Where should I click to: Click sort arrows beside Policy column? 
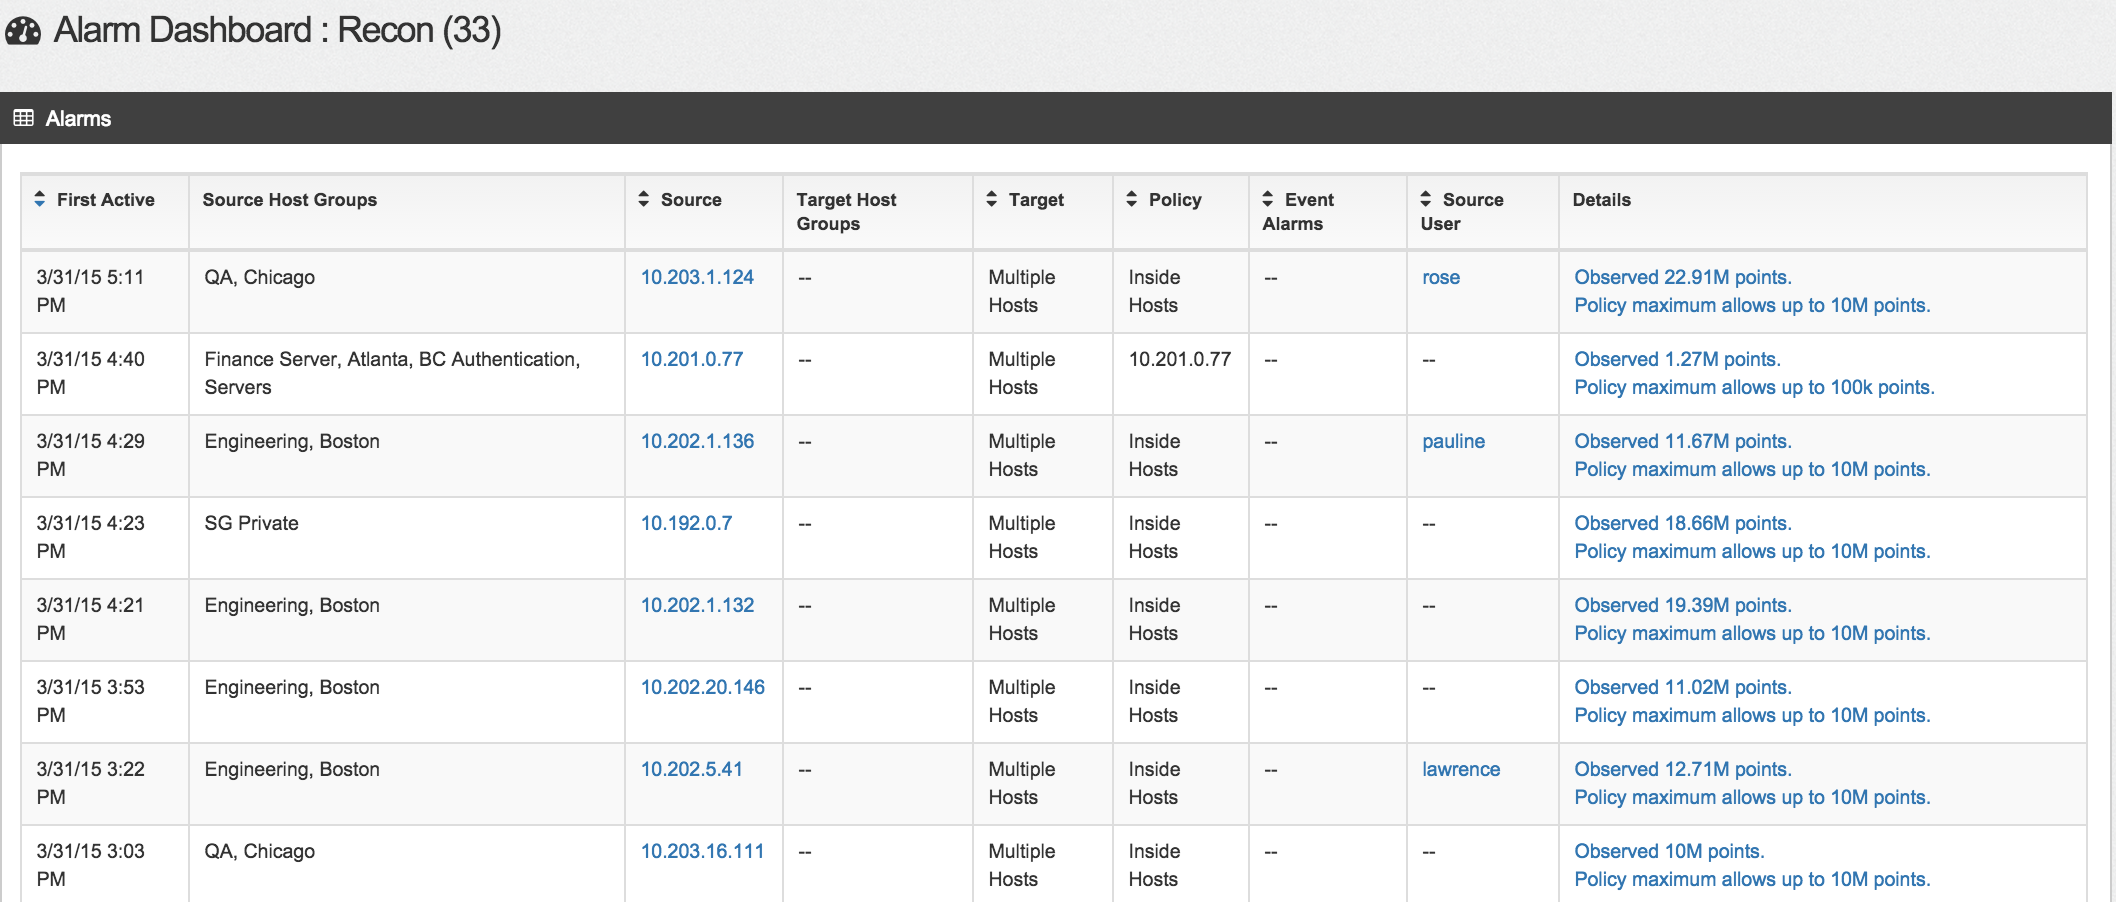coord(1132,199)
